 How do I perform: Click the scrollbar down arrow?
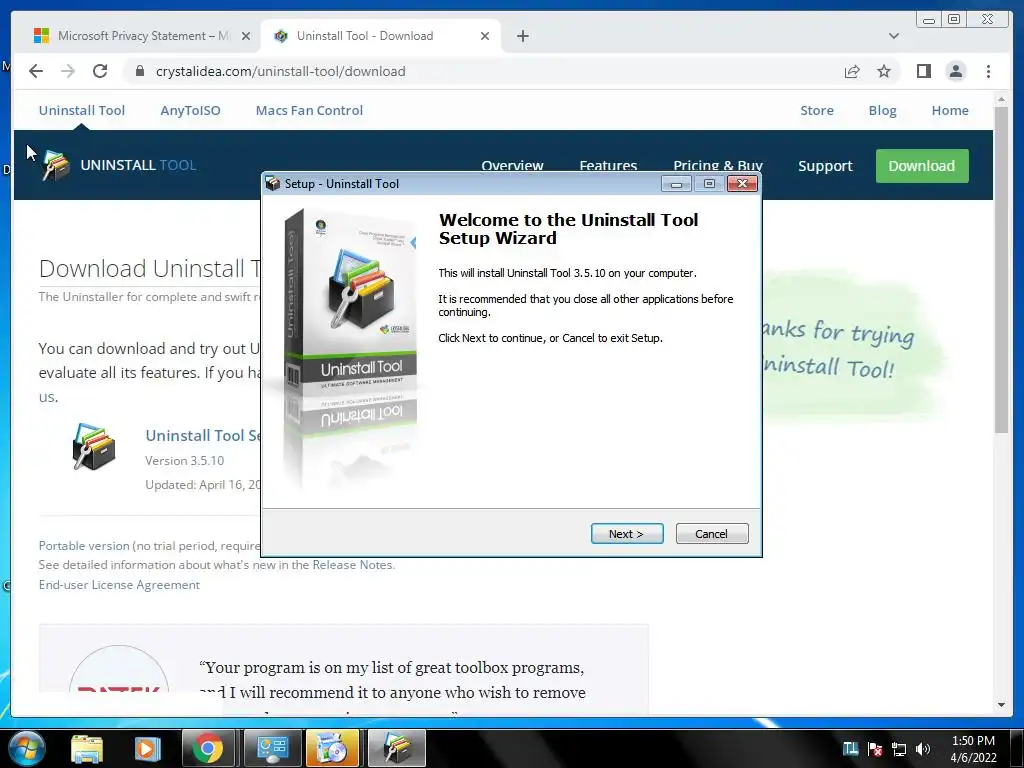click(1001, 705)
